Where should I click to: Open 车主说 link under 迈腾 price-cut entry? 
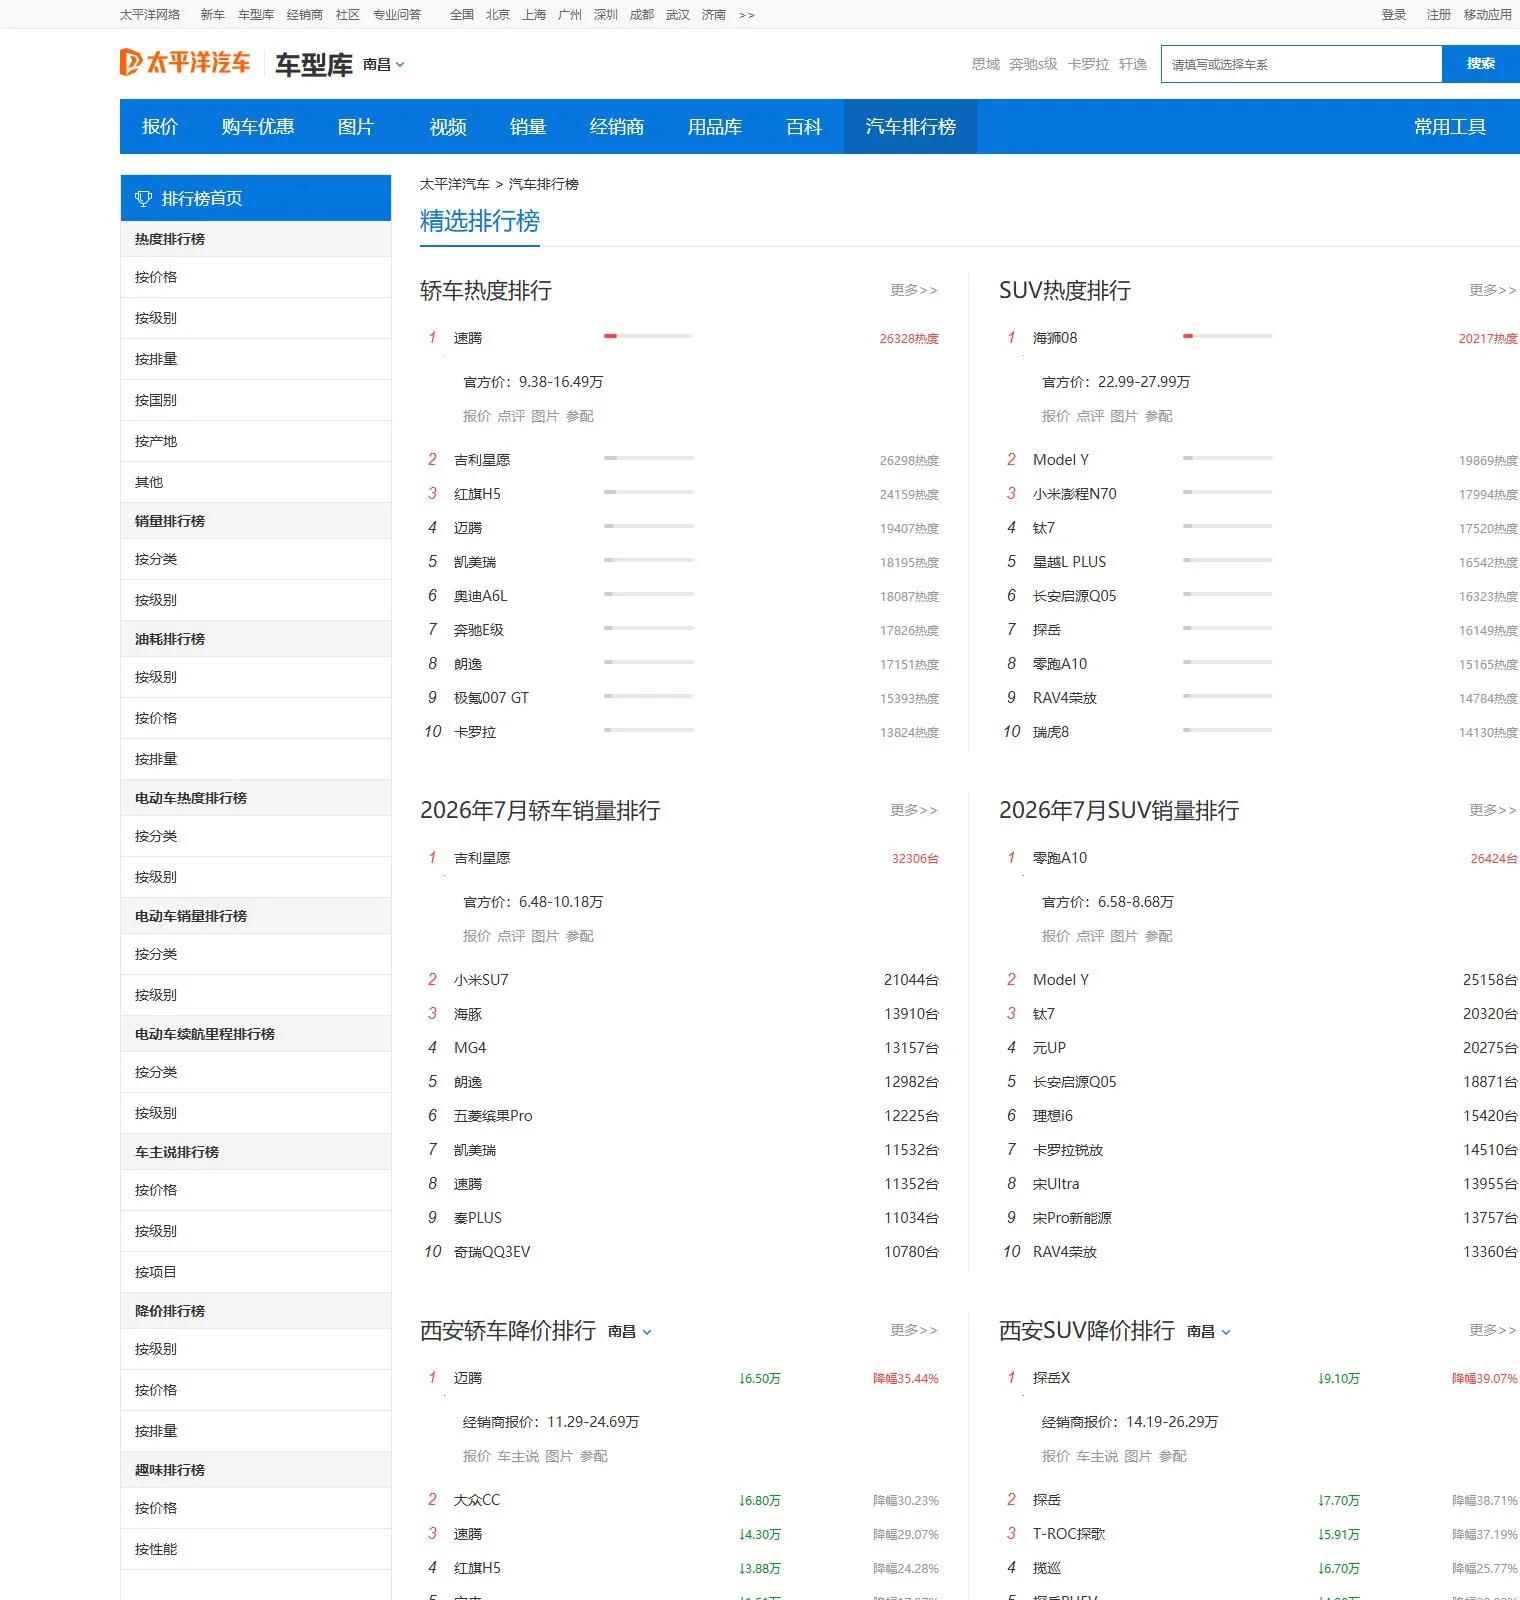[518, 1456]
